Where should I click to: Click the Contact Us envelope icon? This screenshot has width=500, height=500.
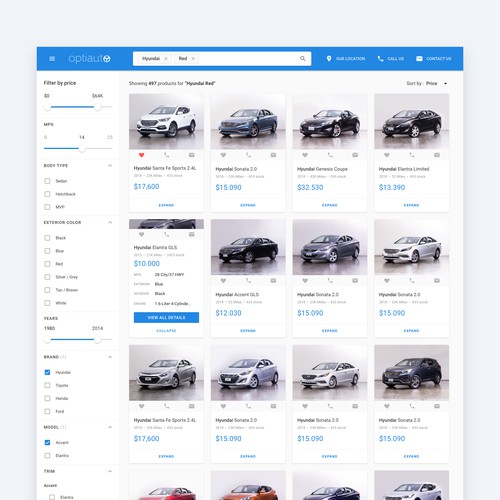[419, 59]
